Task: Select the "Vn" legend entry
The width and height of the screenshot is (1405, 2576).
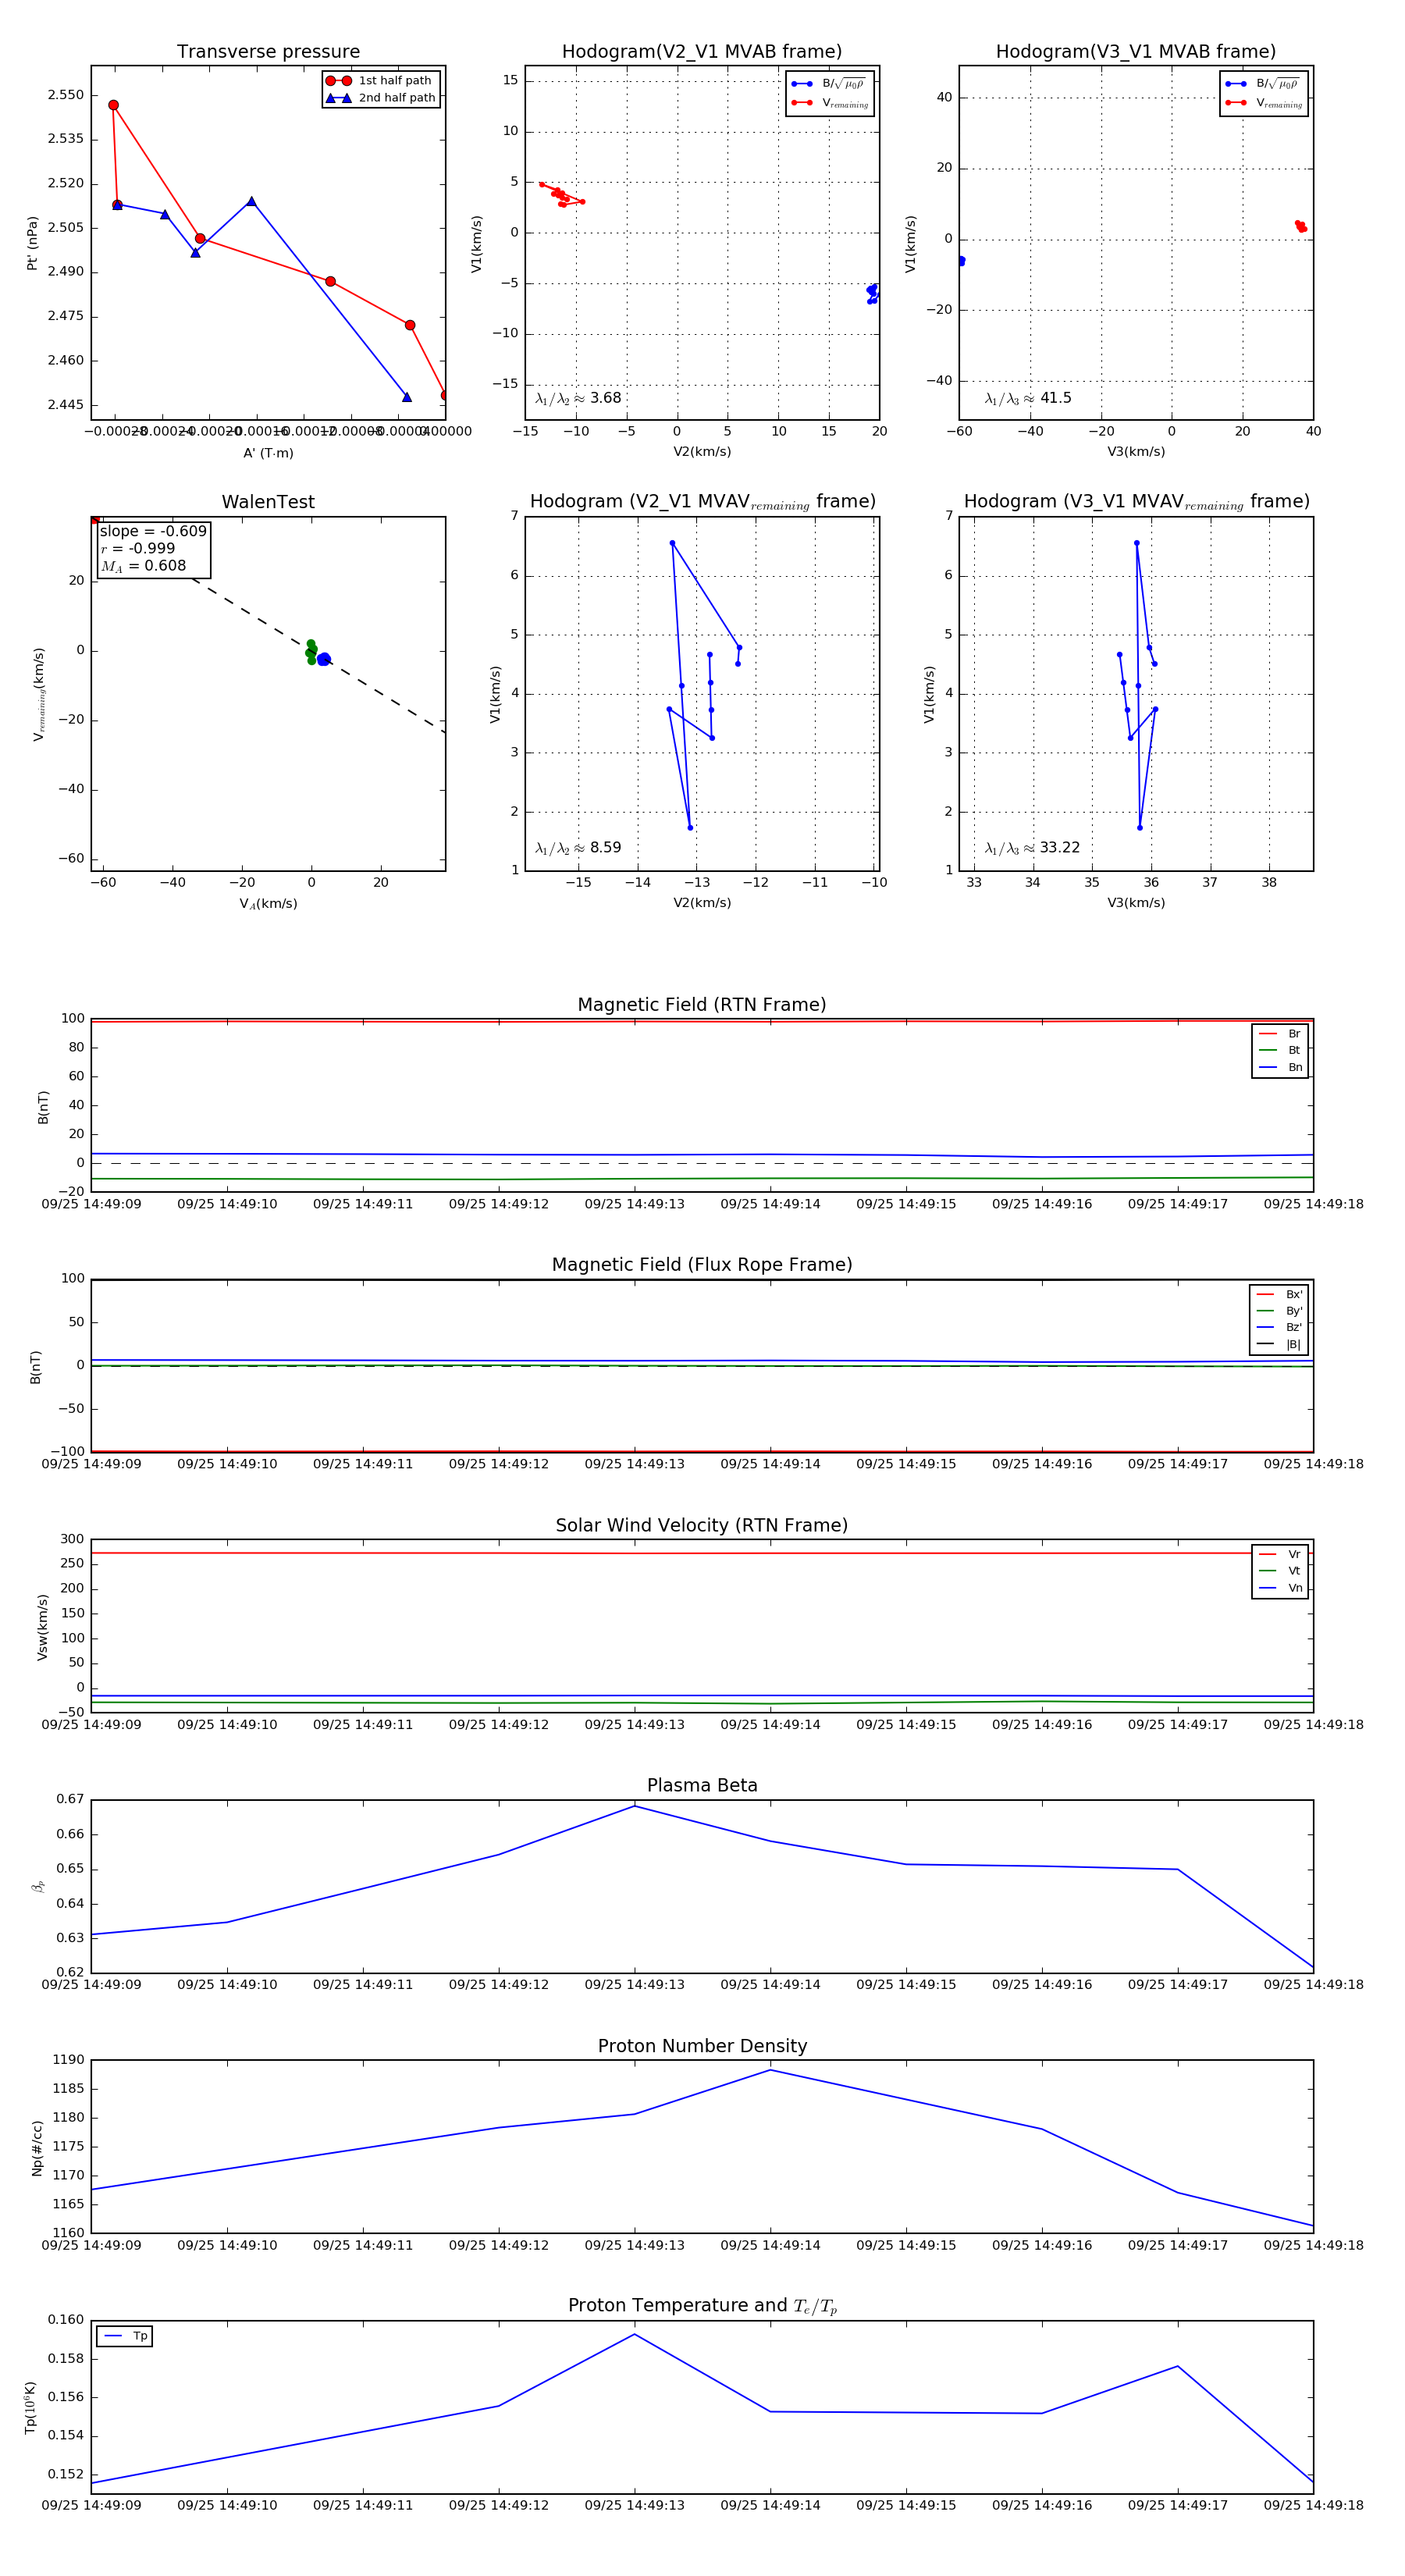Action: click(x=1281, y=1587)
